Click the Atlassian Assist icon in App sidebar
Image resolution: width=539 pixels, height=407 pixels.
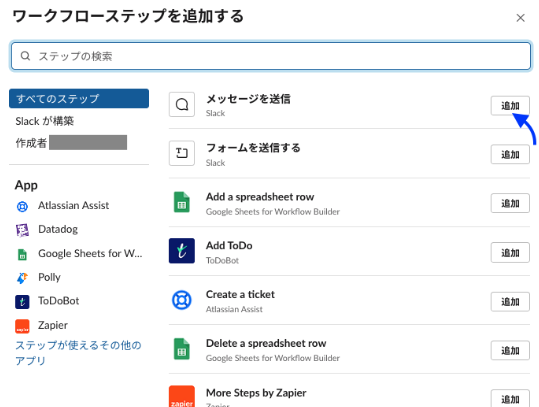point(22,207)
